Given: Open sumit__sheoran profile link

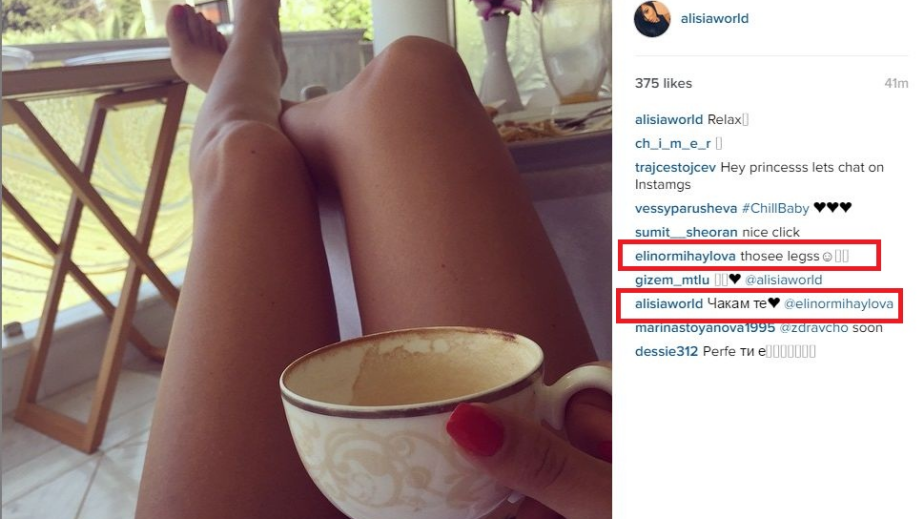Looking at the screenshot, I should coord(686,232).
